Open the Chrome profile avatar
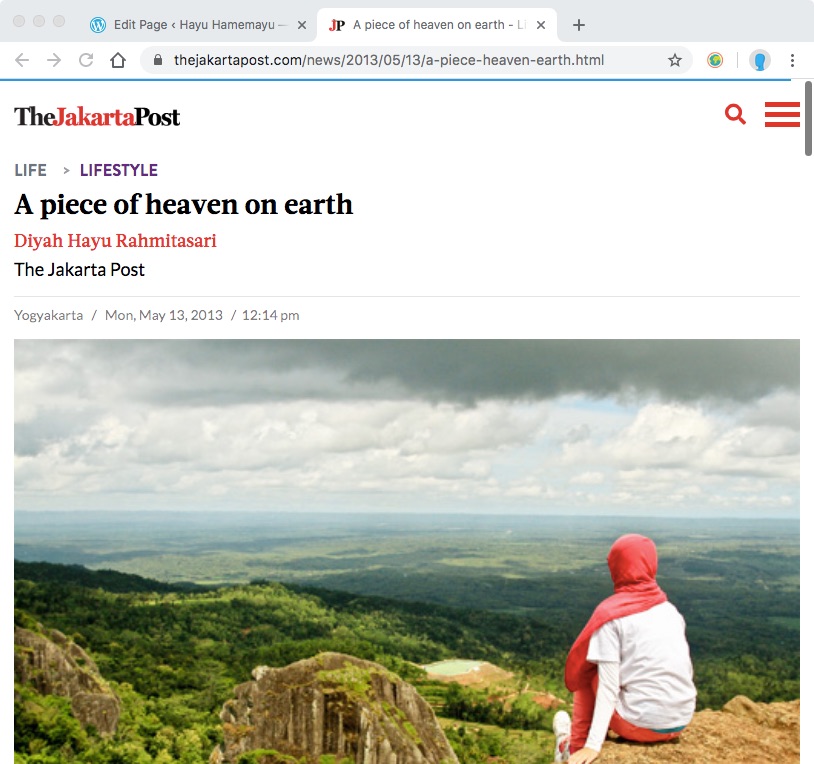The image size is (814, 764). [x=760, y=60]
